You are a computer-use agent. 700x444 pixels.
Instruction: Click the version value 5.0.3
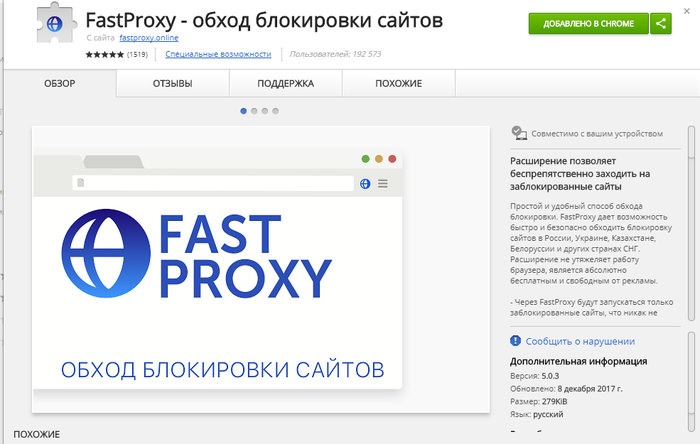click(x=550, y=376)
